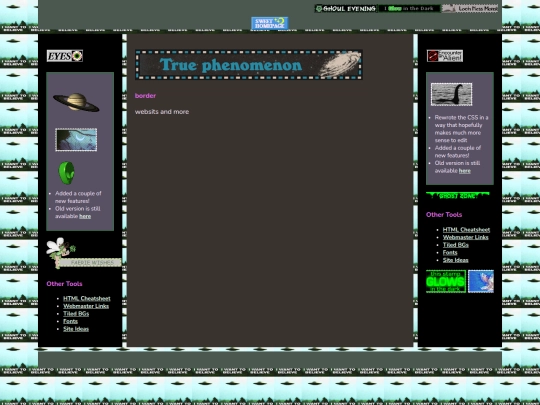This screenshot has height=405, width=540.
Task: Click the Saturn planet image
Action: click(76, 102)
